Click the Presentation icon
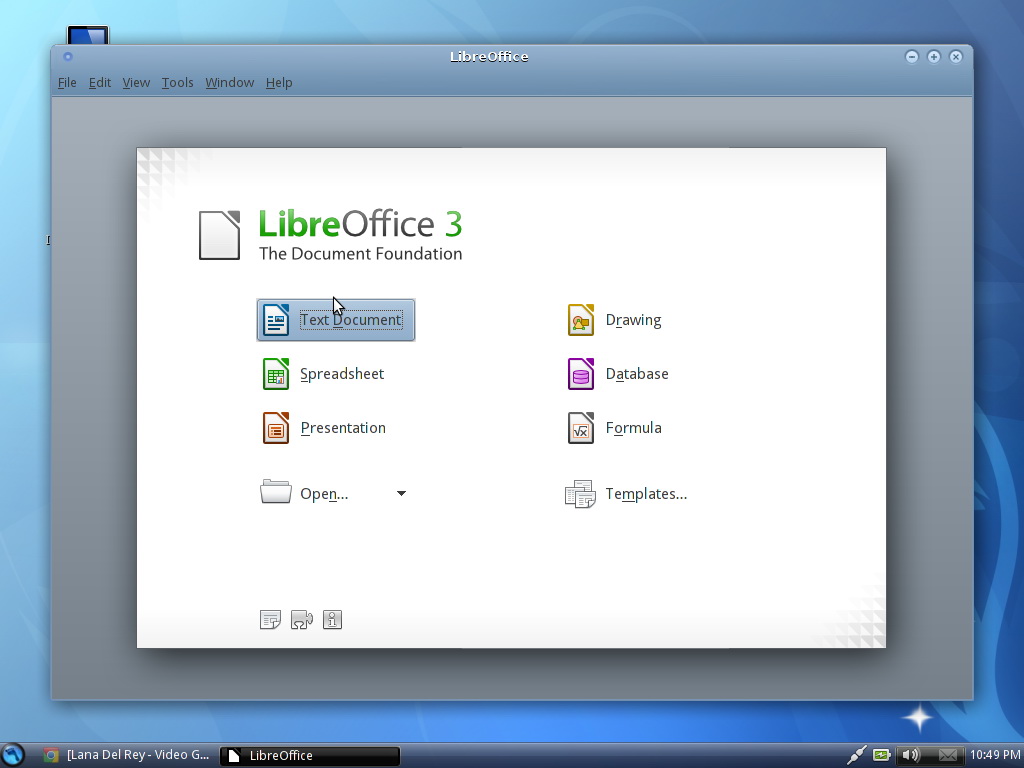The width and height of the screenshot is (1024, 768). [276, 428]
